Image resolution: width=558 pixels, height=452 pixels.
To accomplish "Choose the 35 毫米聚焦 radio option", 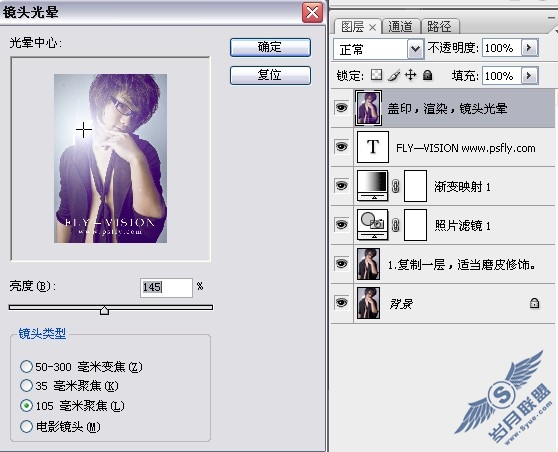I will coord(26,385).
